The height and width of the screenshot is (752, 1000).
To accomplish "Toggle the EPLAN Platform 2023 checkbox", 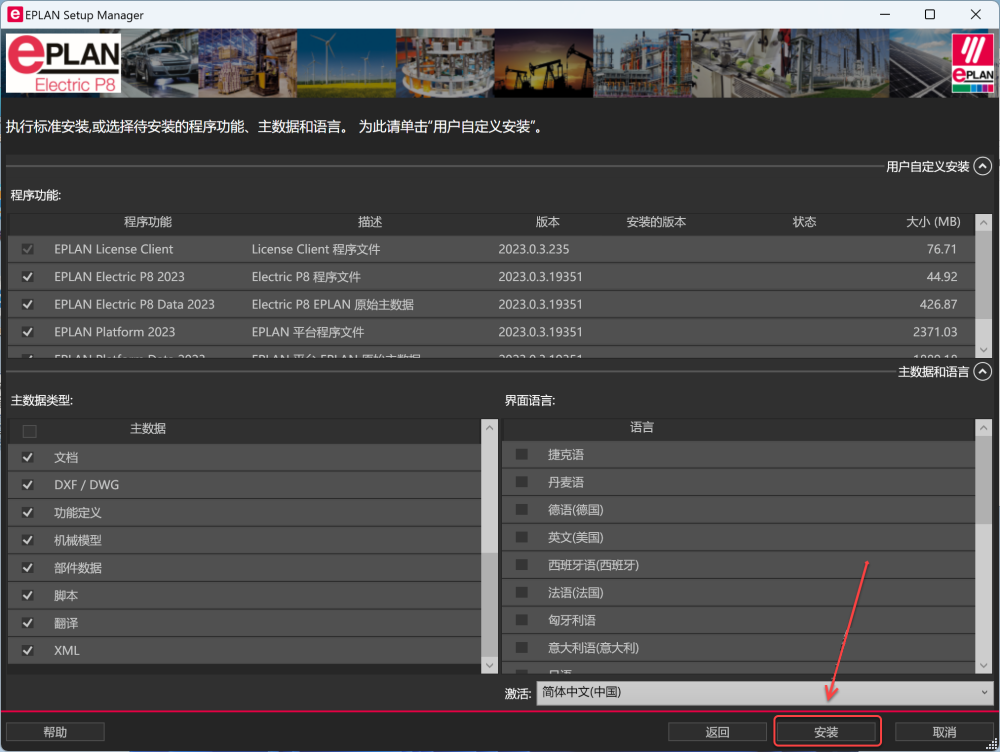I will click(x=27, y=331).
